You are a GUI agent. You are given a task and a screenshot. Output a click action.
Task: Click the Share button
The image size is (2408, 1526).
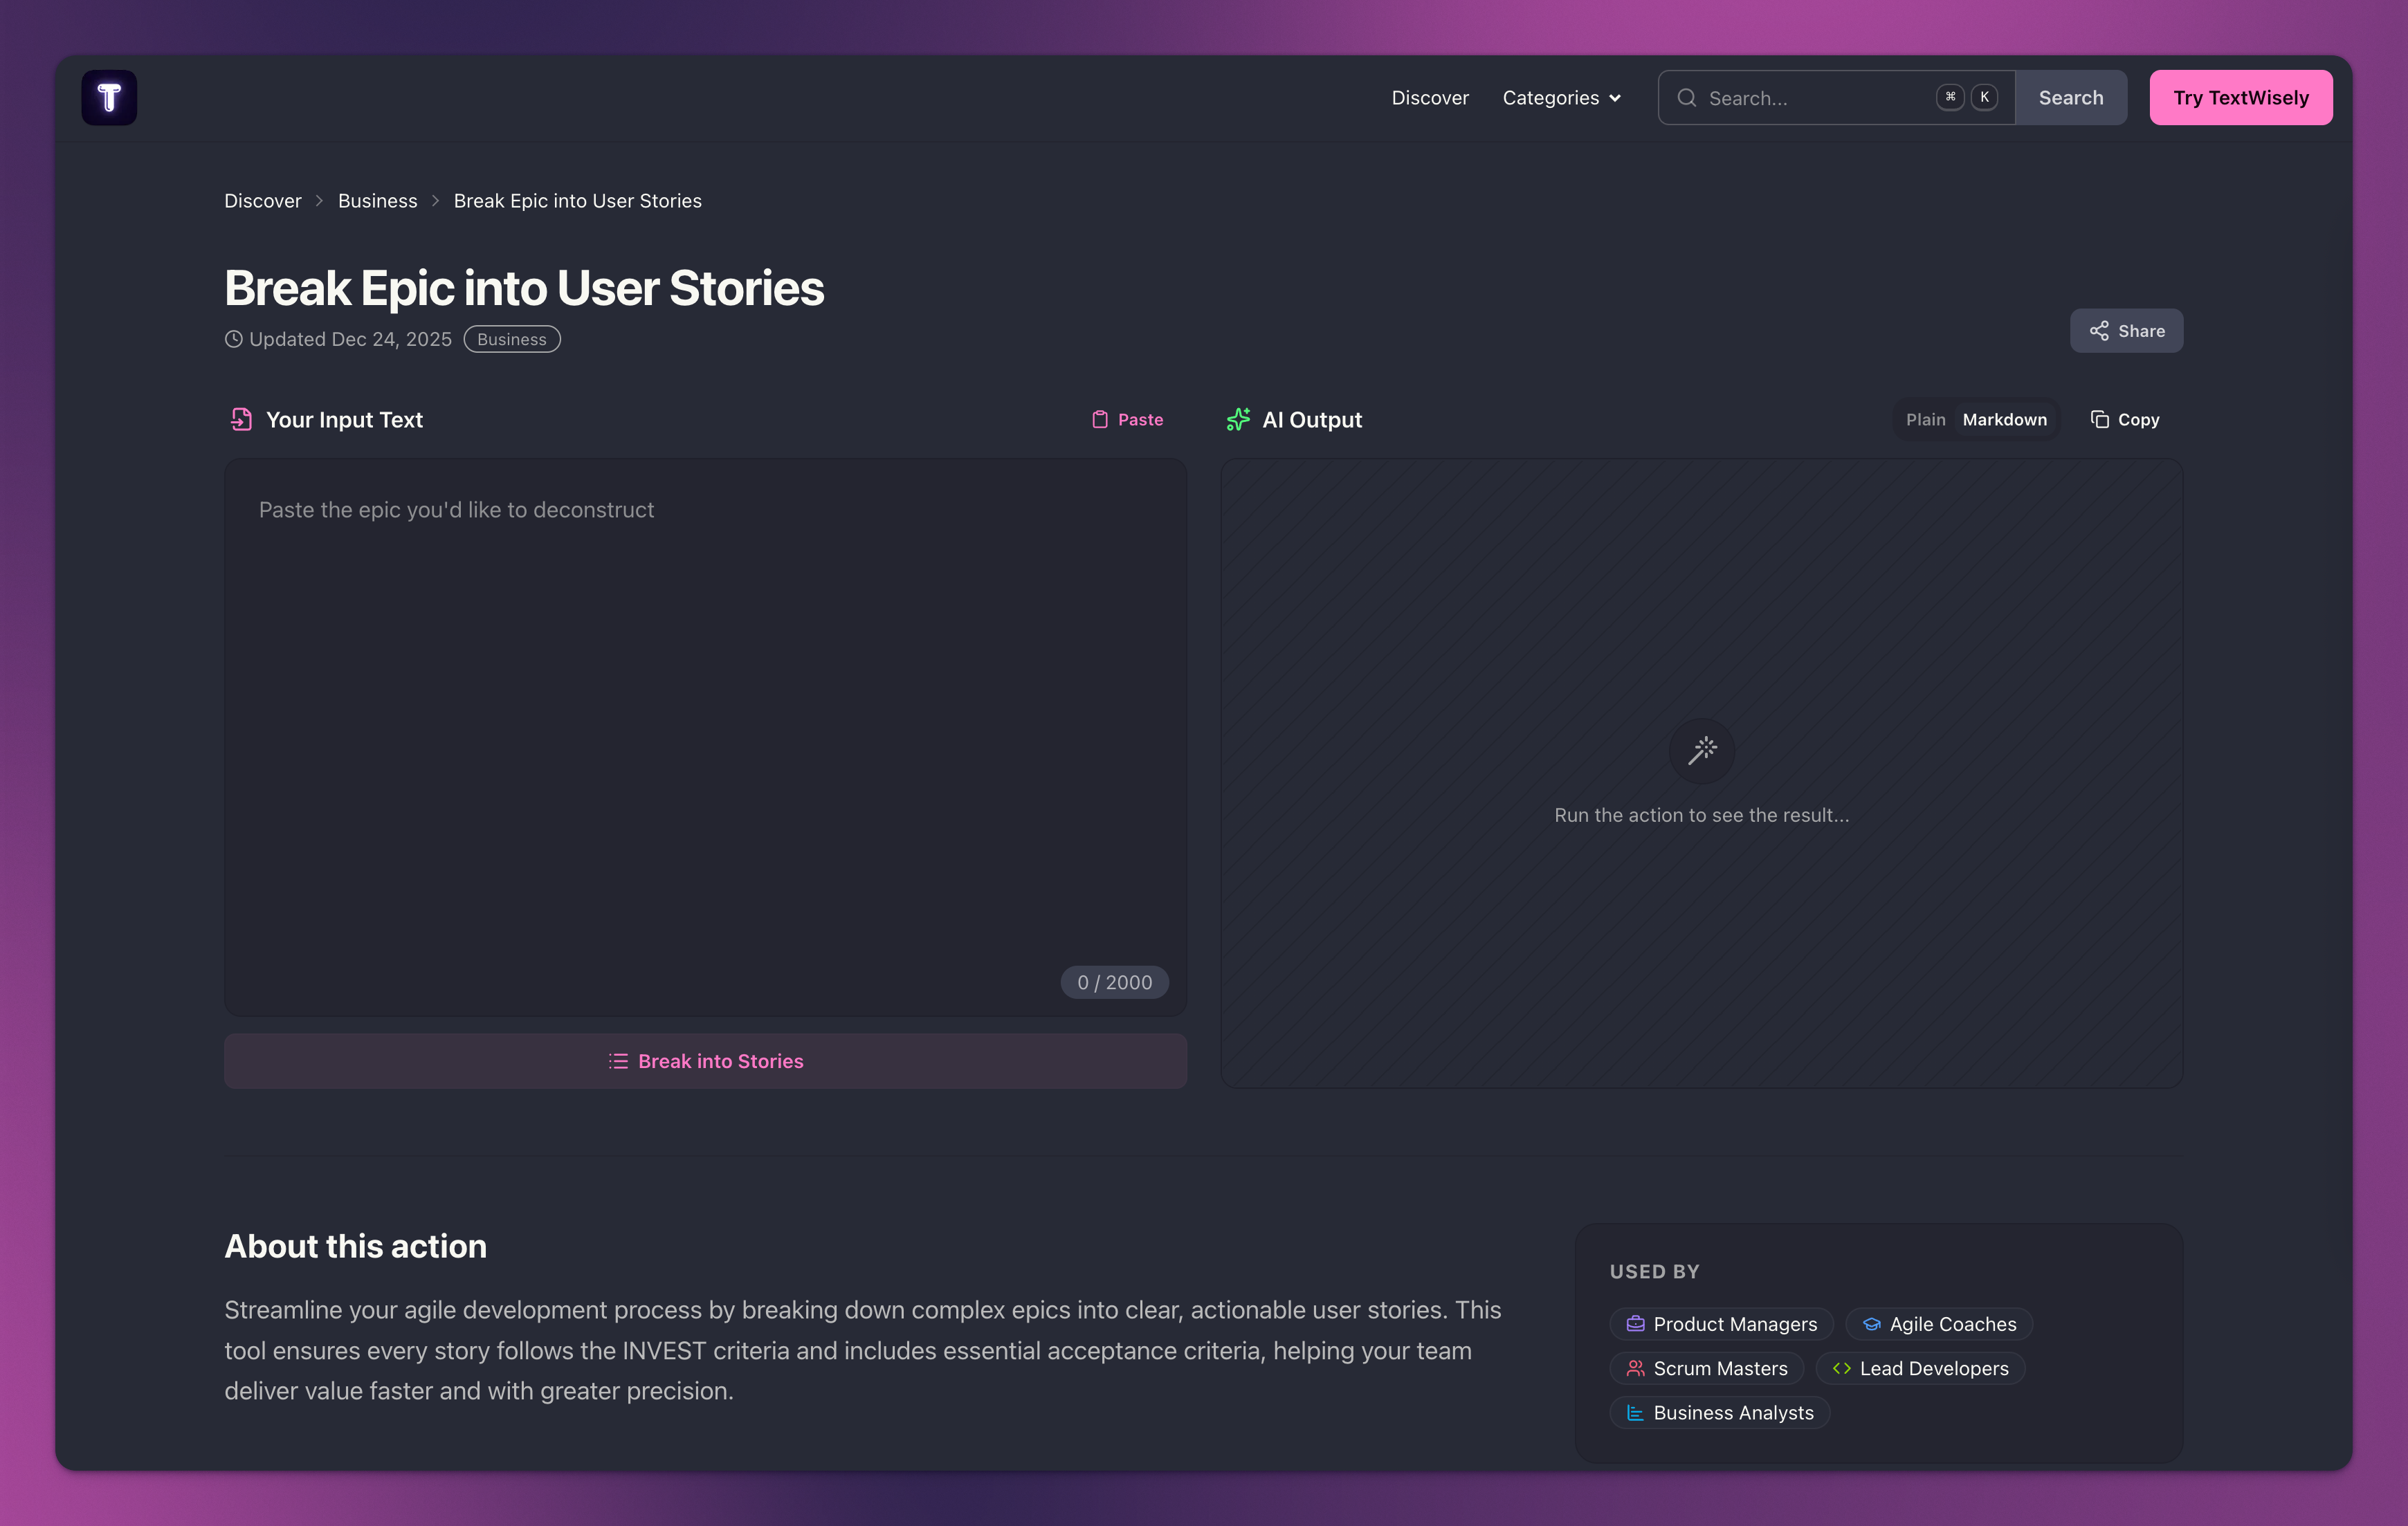2126,331
